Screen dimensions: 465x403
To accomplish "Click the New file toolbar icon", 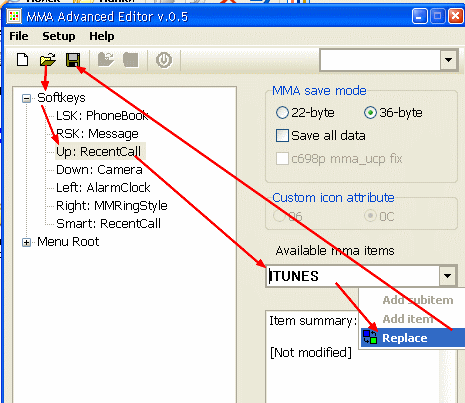I will click(23, 60).
